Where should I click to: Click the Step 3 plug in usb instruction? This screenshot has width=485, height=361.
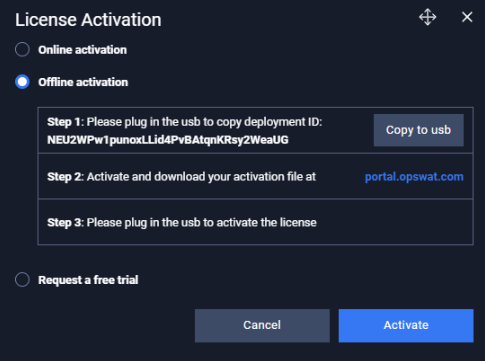pyautogui.click(x=201, y=222)
